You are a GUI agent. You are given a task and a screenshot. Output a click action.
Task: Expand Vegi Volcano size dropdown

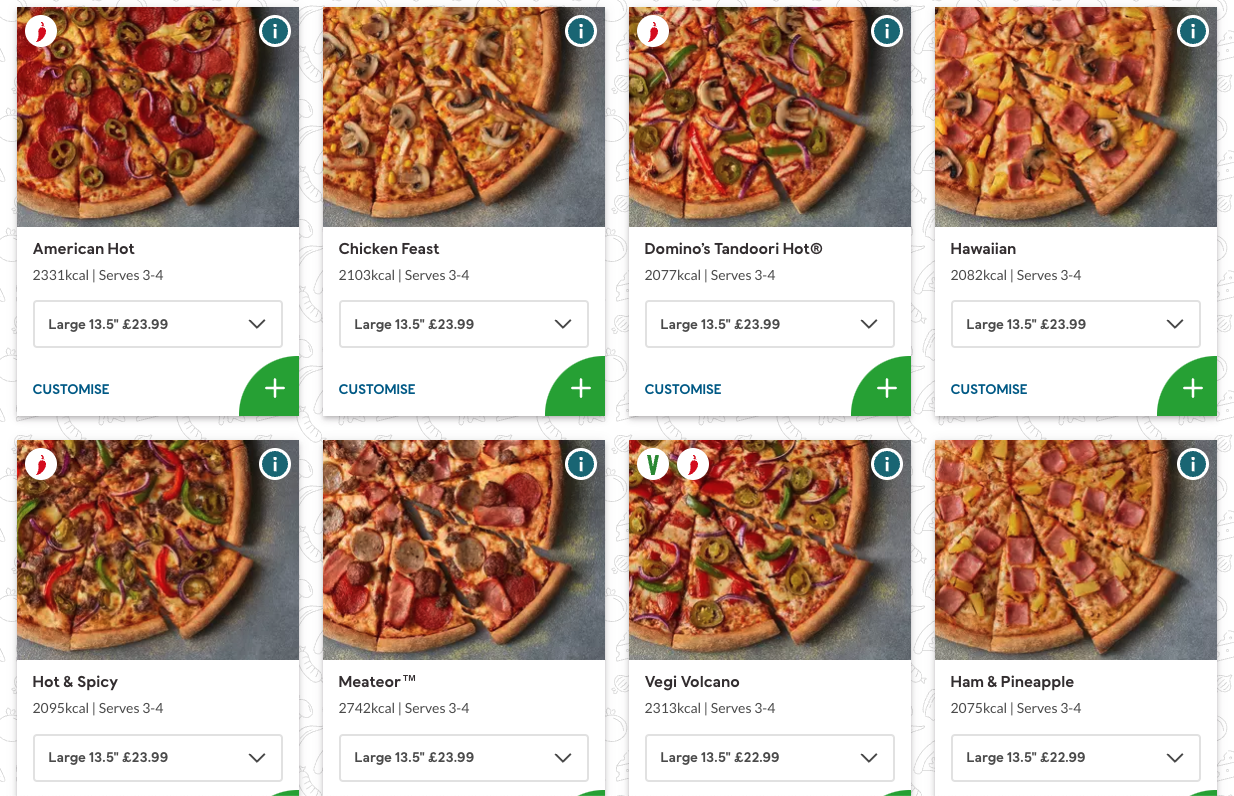click(769, 757)
